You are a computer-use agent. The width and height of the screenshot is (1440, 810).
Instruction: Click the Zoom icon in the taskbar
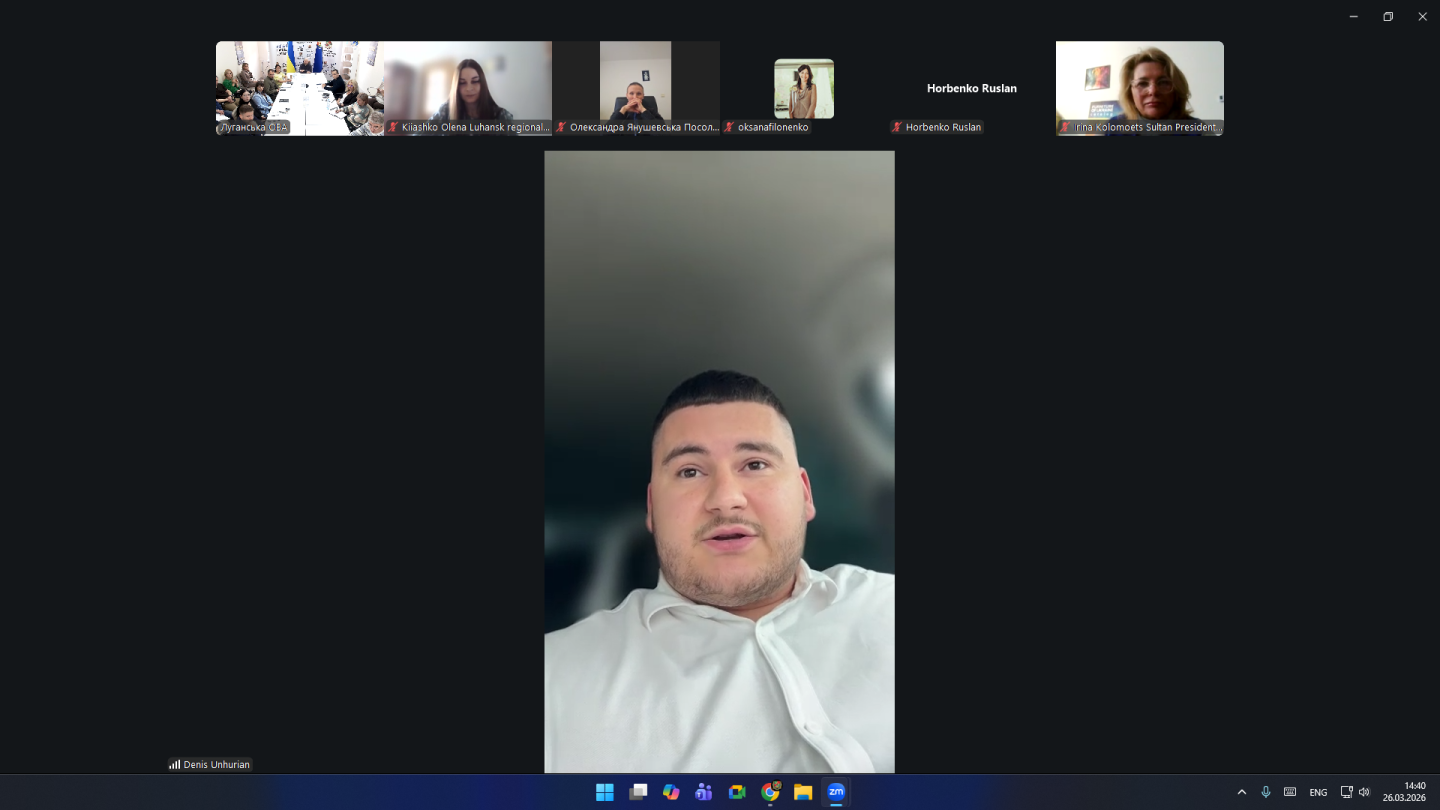[x=836, y=792]
